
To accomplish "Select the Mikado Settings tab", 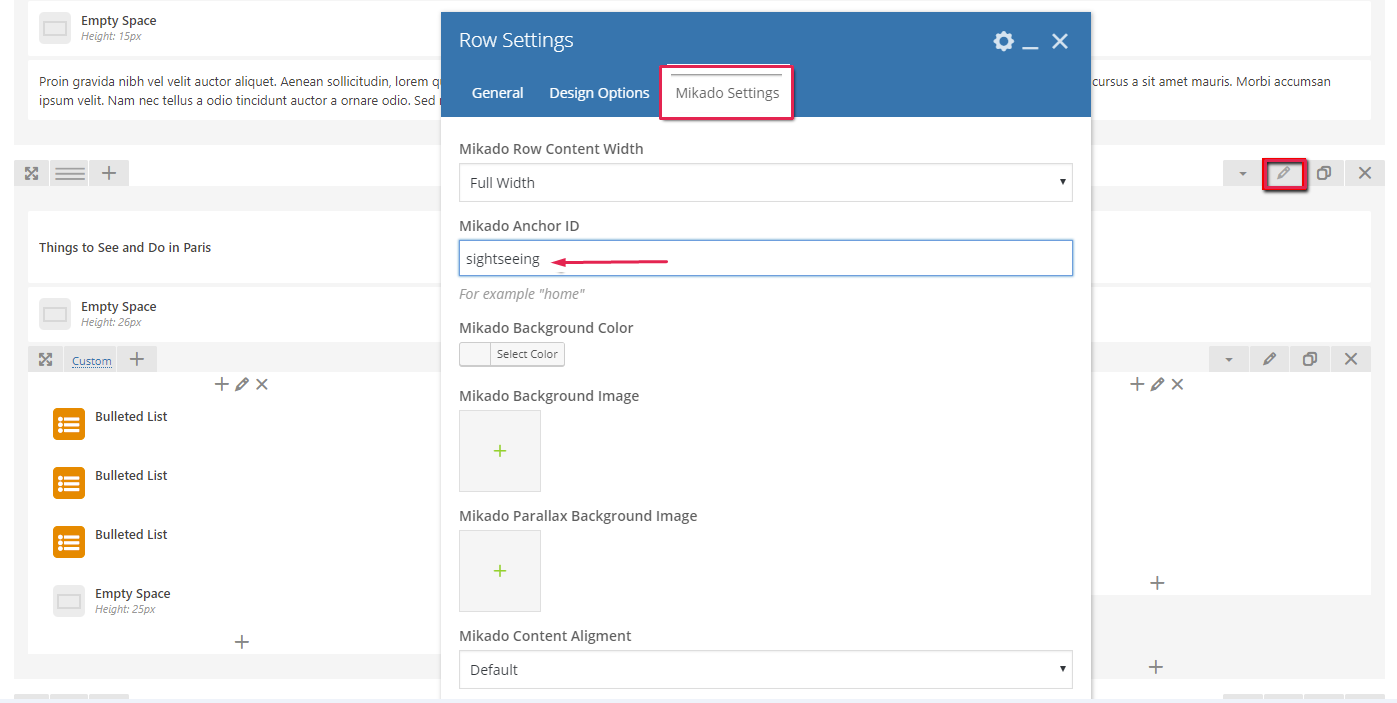I will coord(727,93).
